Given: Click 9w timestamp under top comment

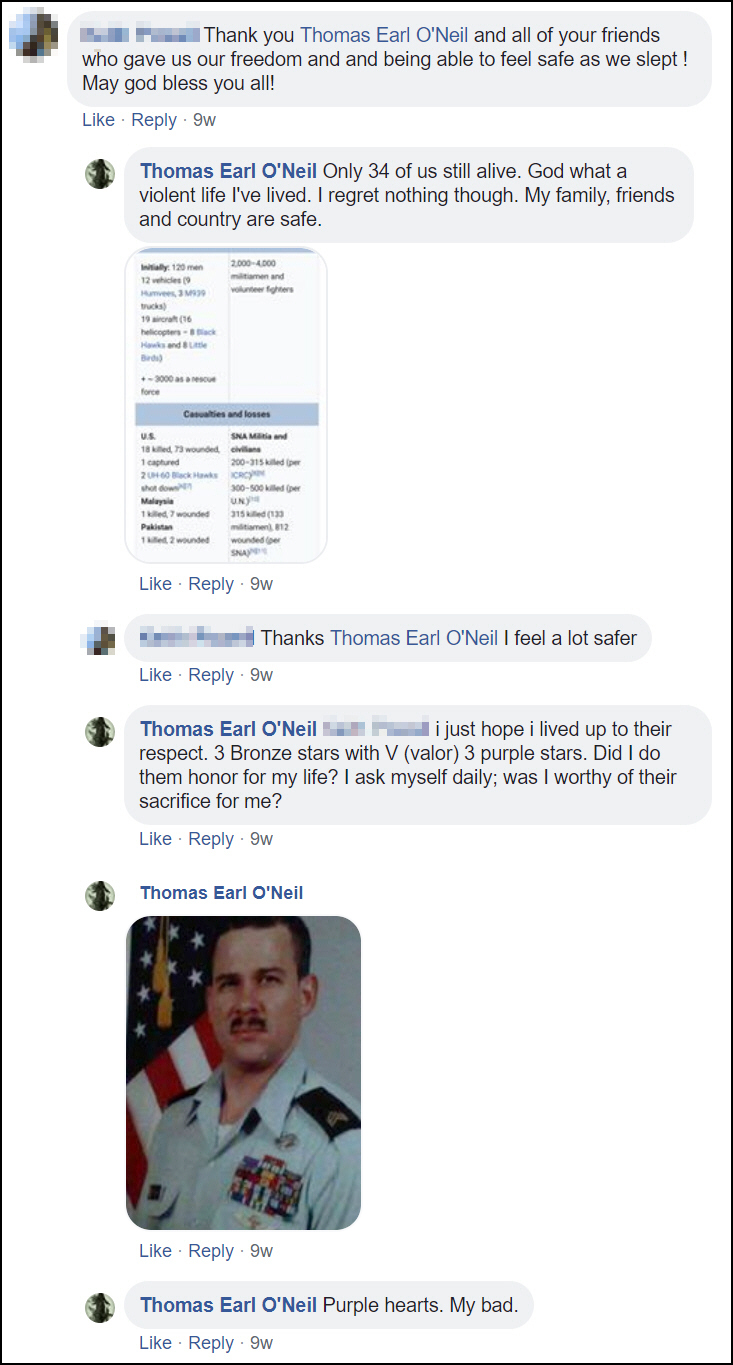Looking at the screenshot, I should click(x=204, y=120).
